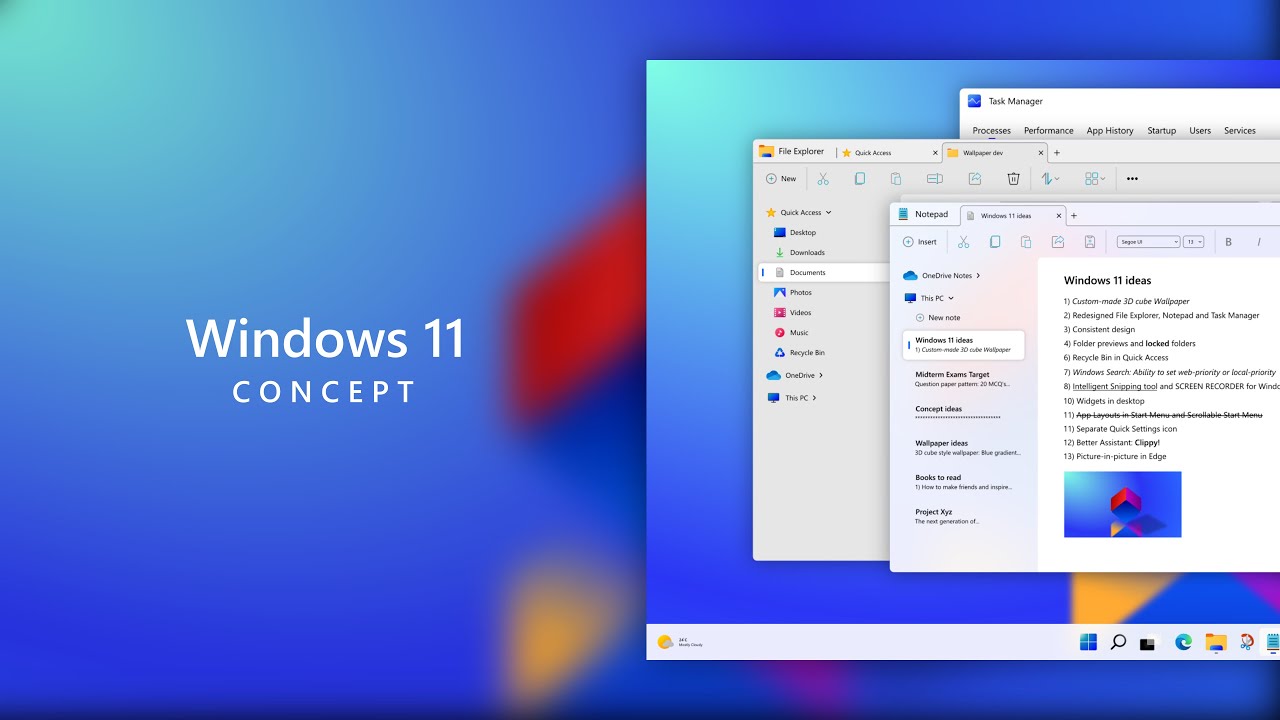Add new tab in Notepad

pos(1074,215)
